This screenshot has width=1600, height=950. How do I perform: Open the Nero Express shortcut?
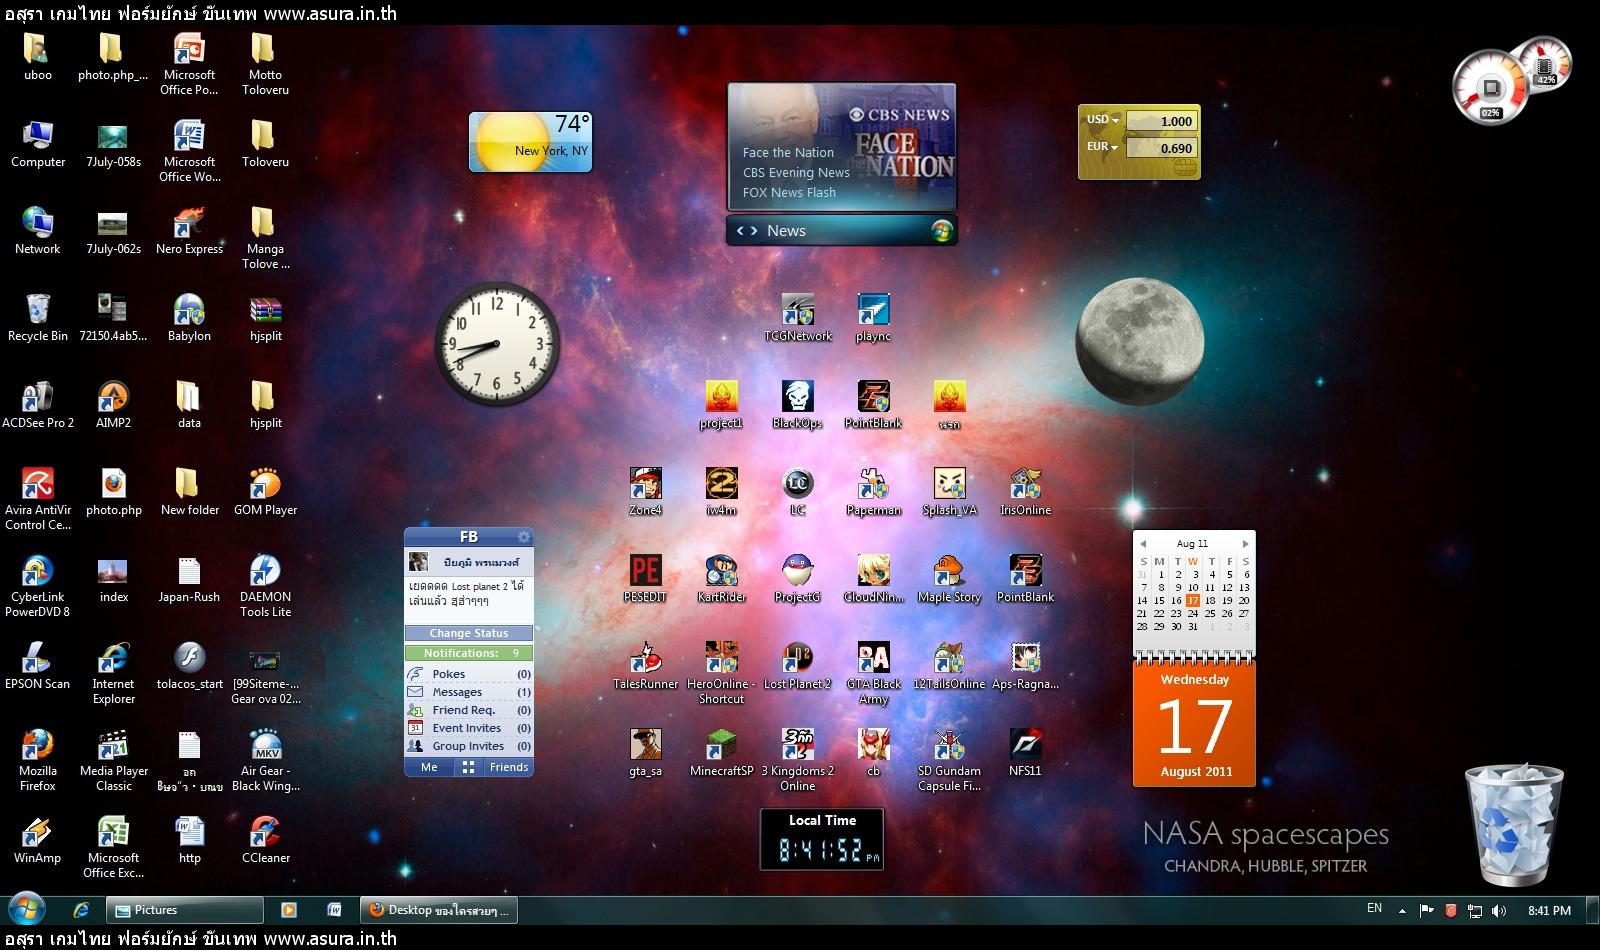pyautogui.click(x=189, y=231)
